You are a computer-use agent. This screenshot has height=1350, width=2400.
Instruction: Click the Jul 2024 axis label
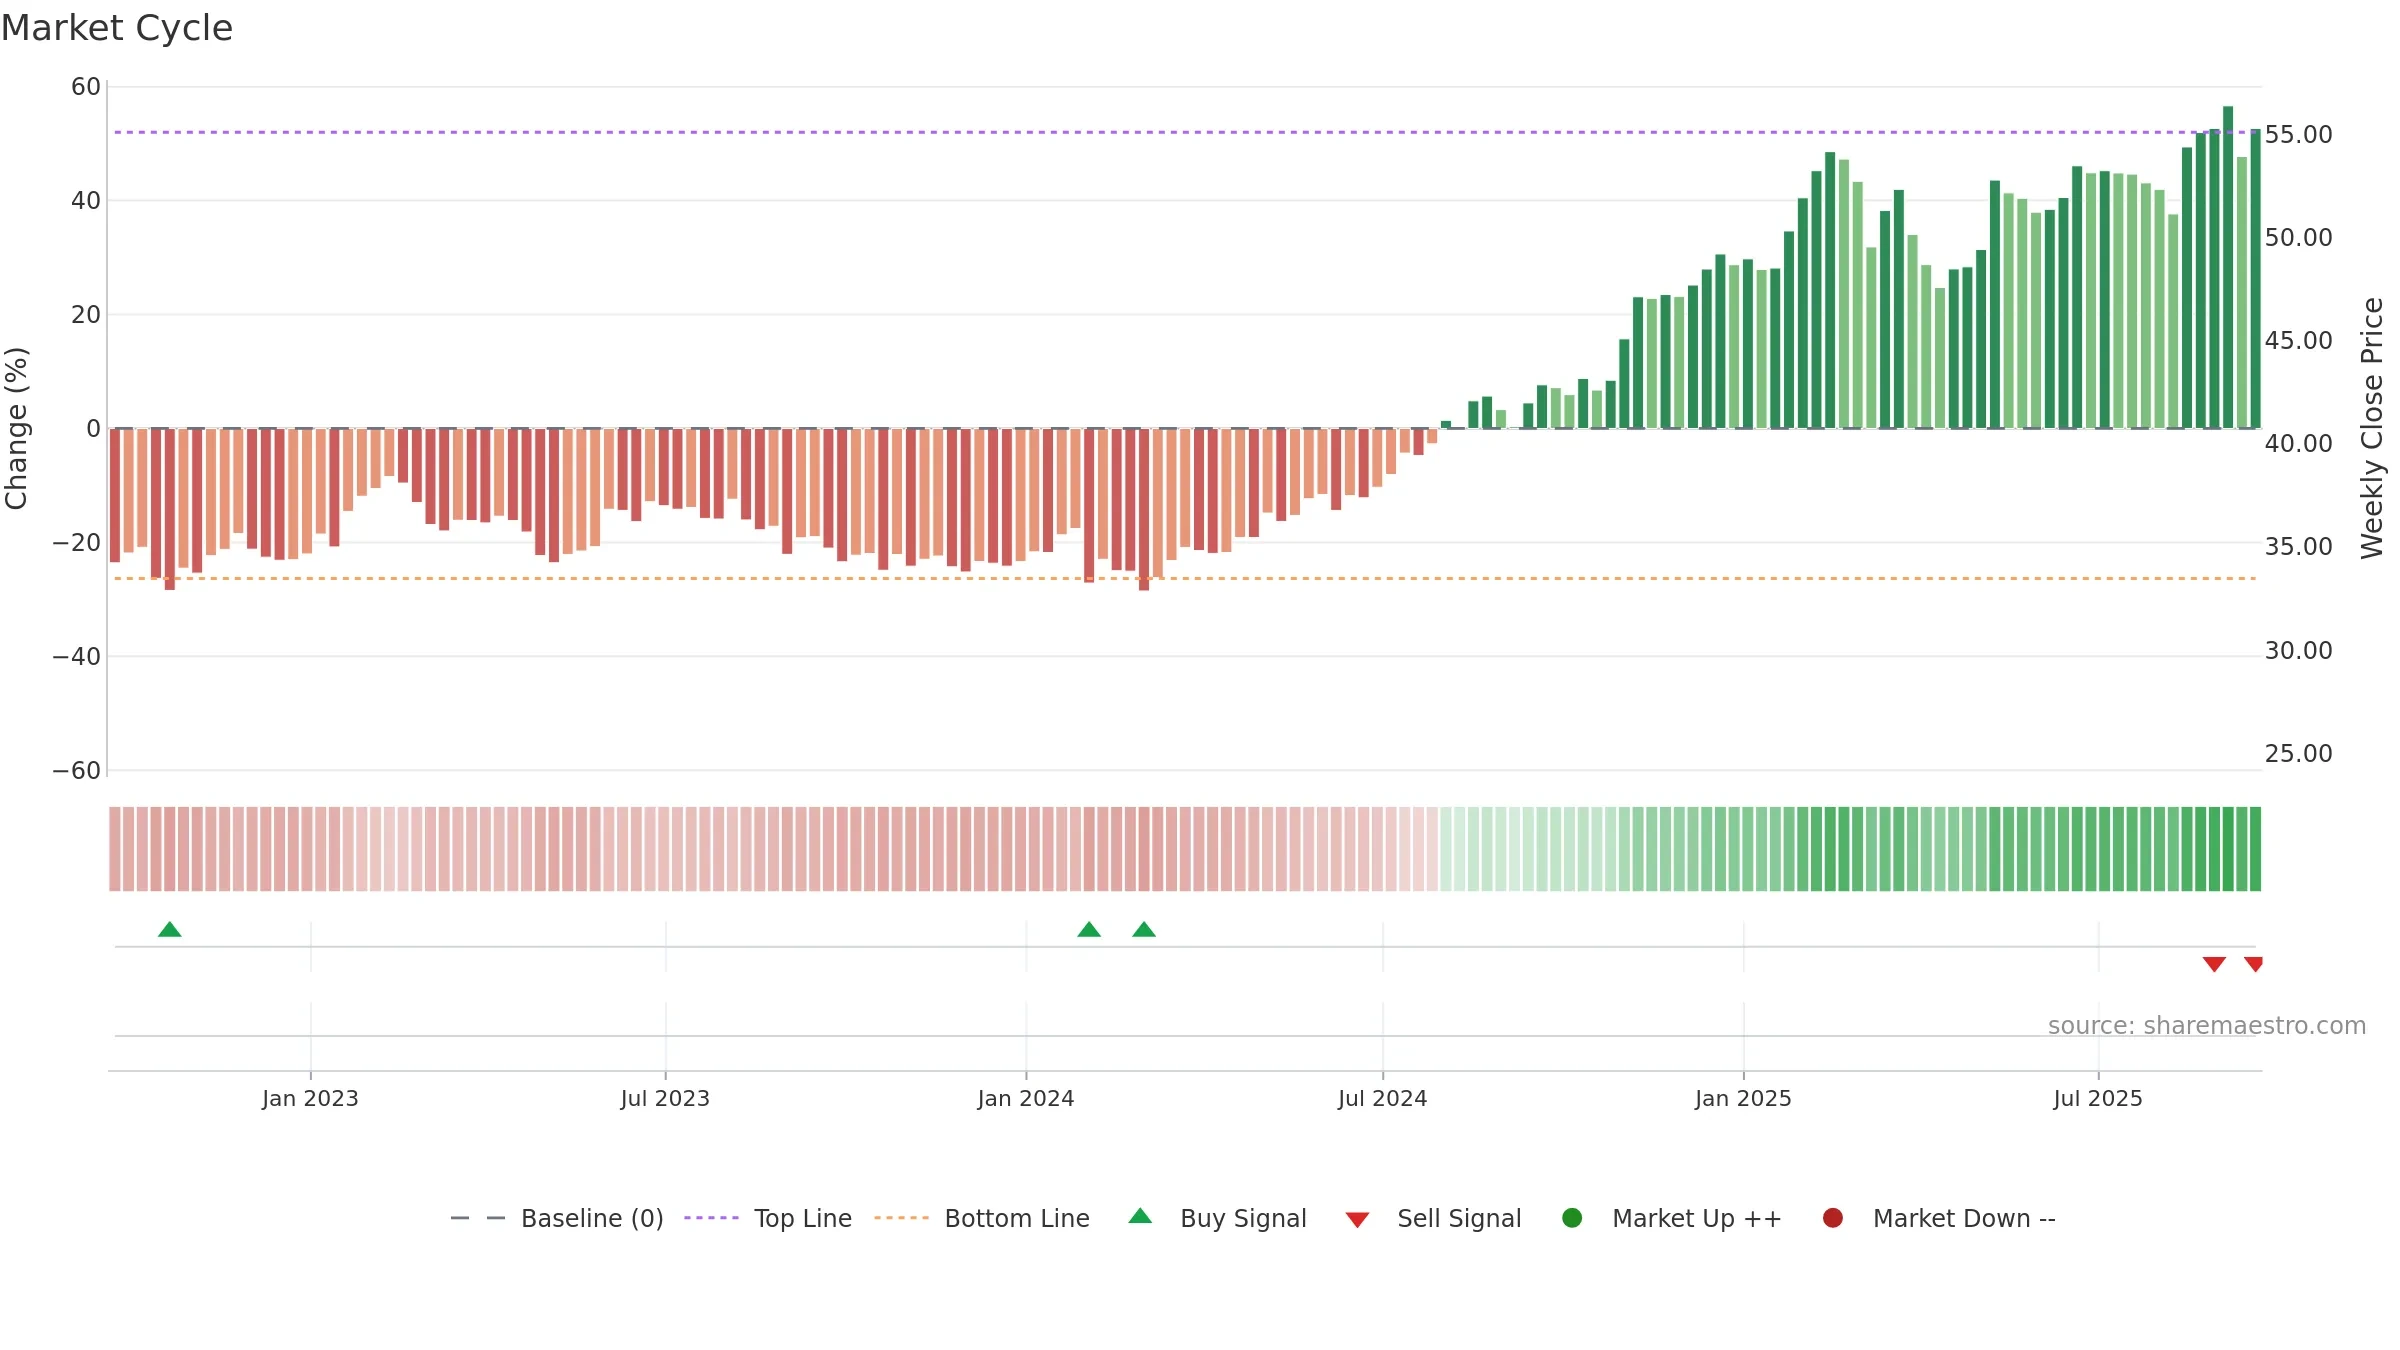tap(1383, 1098)
